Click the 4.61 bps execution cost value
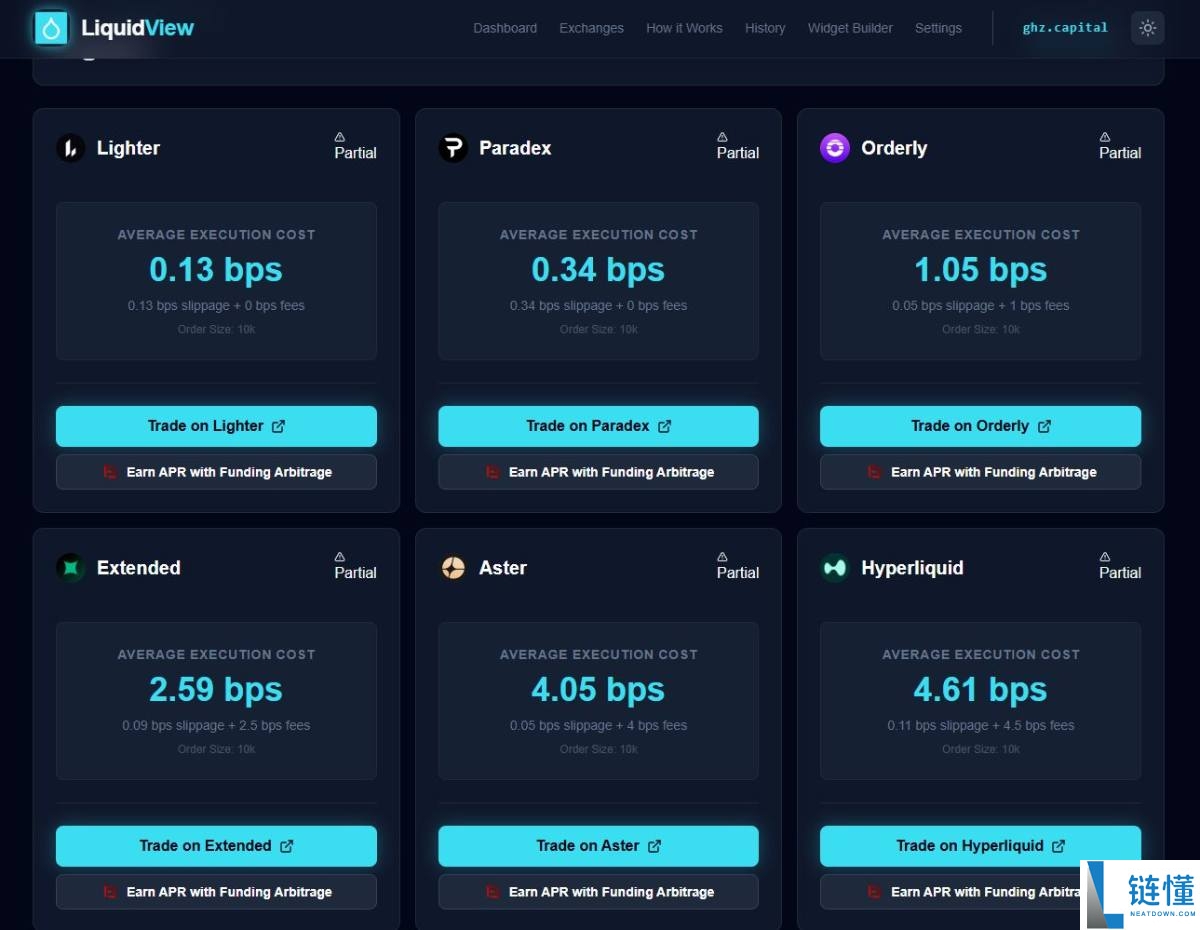The width and height of the screenshot is (1200, 930). pos(980,690)
